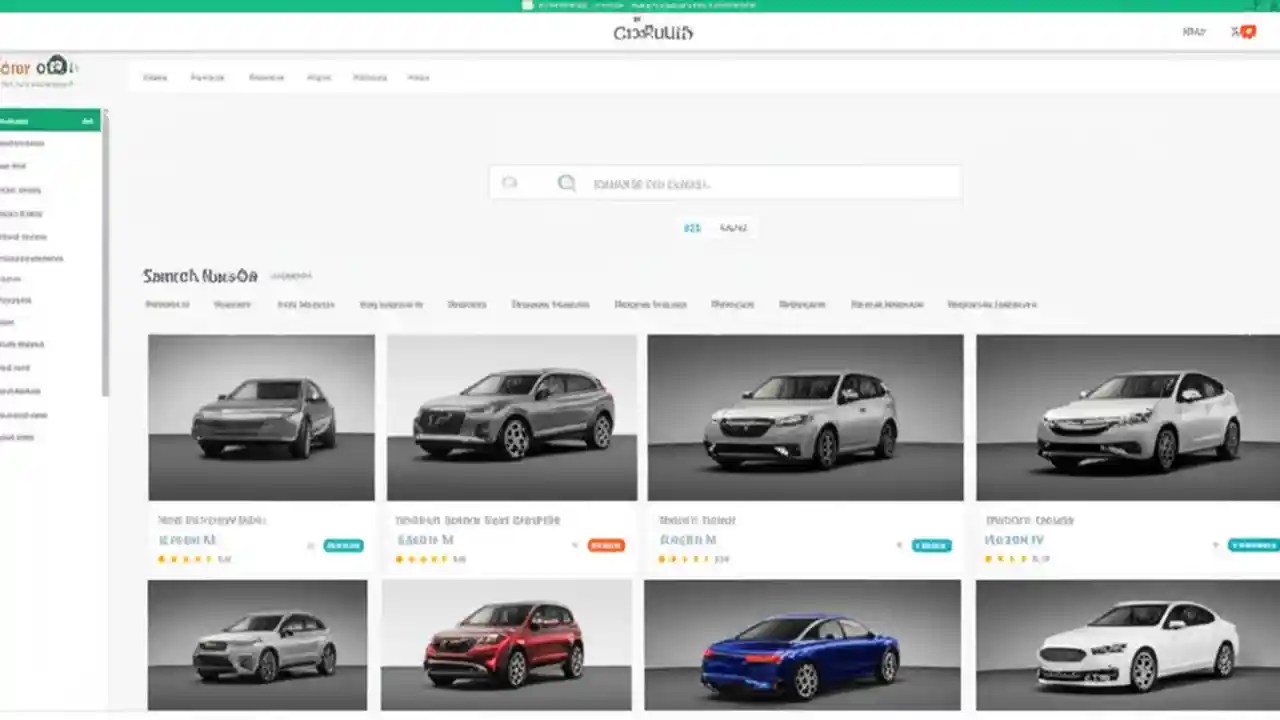Open the rightmost filter dropdown above the car grid
The height and width of the screenshot is (720, 1280).
[x=993, y=304]
